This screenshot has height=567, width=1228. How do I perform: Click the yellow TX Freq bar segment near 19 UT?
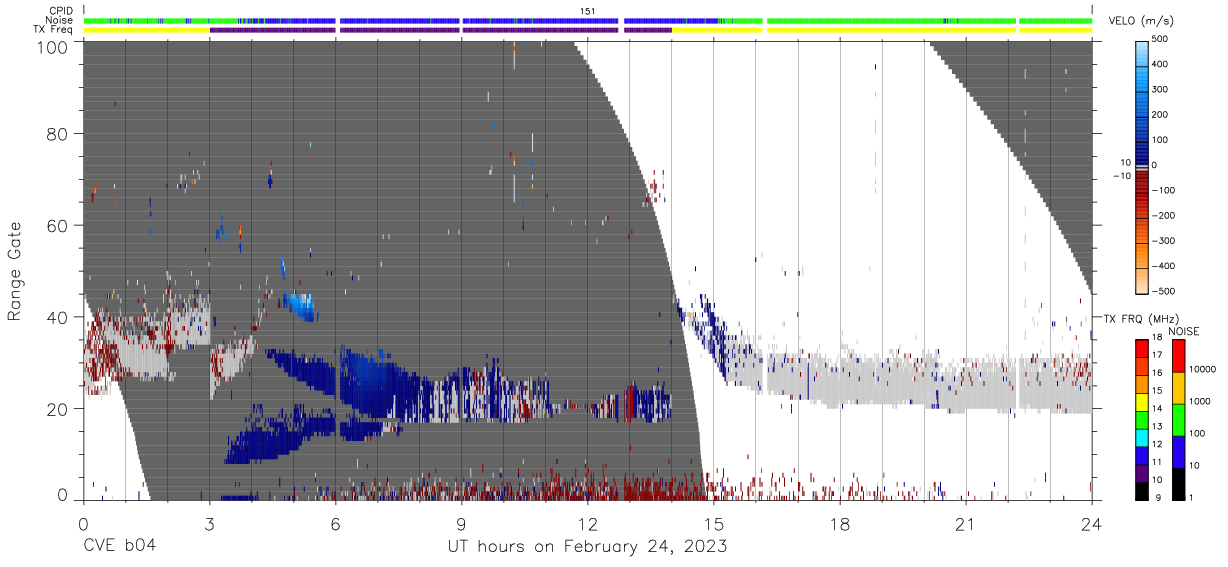pyautogui.click(x=891, y=30)
